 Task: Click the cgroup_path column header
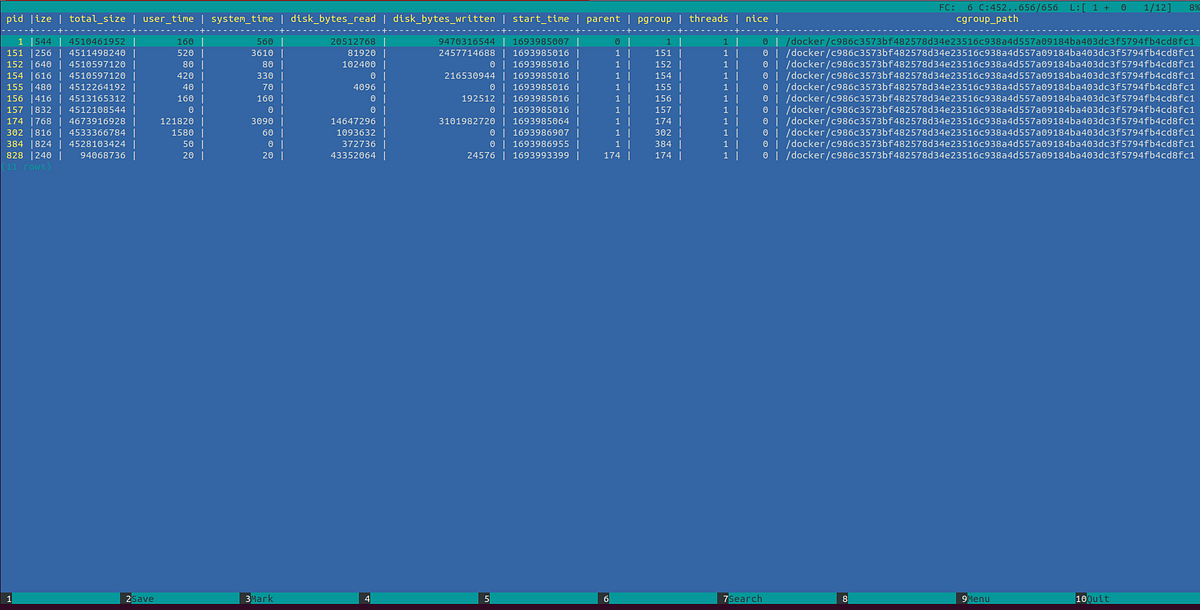[987, 18]
